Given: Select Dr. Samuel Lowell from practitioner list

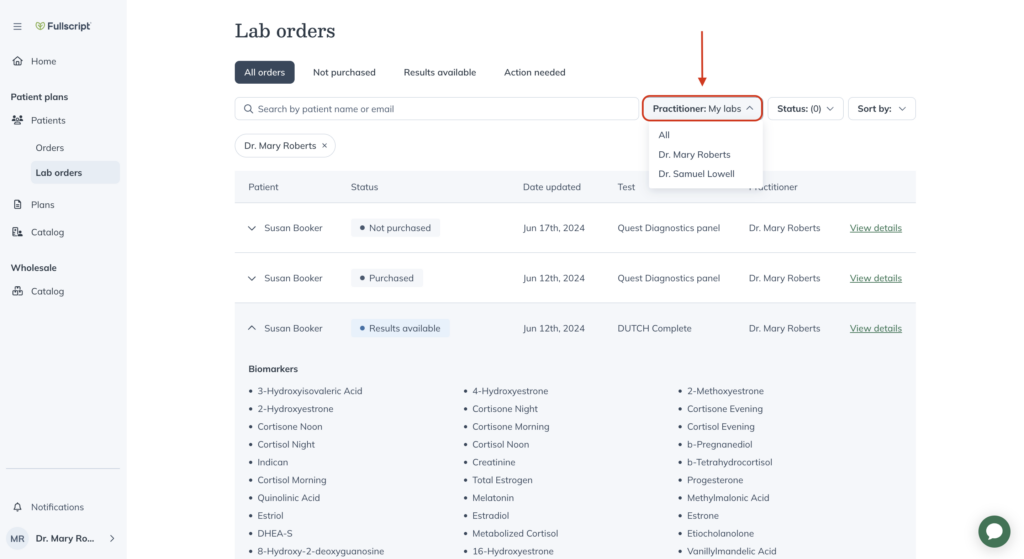Looking at the screenshot, I should click(x=696, y=174).
